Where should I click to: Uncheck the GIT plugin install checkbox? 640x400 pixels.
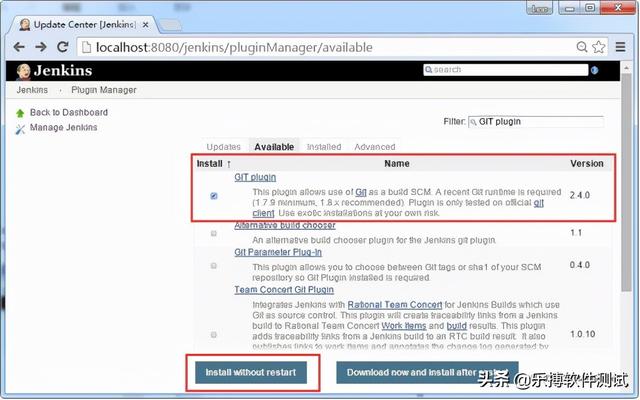(214, 196)
